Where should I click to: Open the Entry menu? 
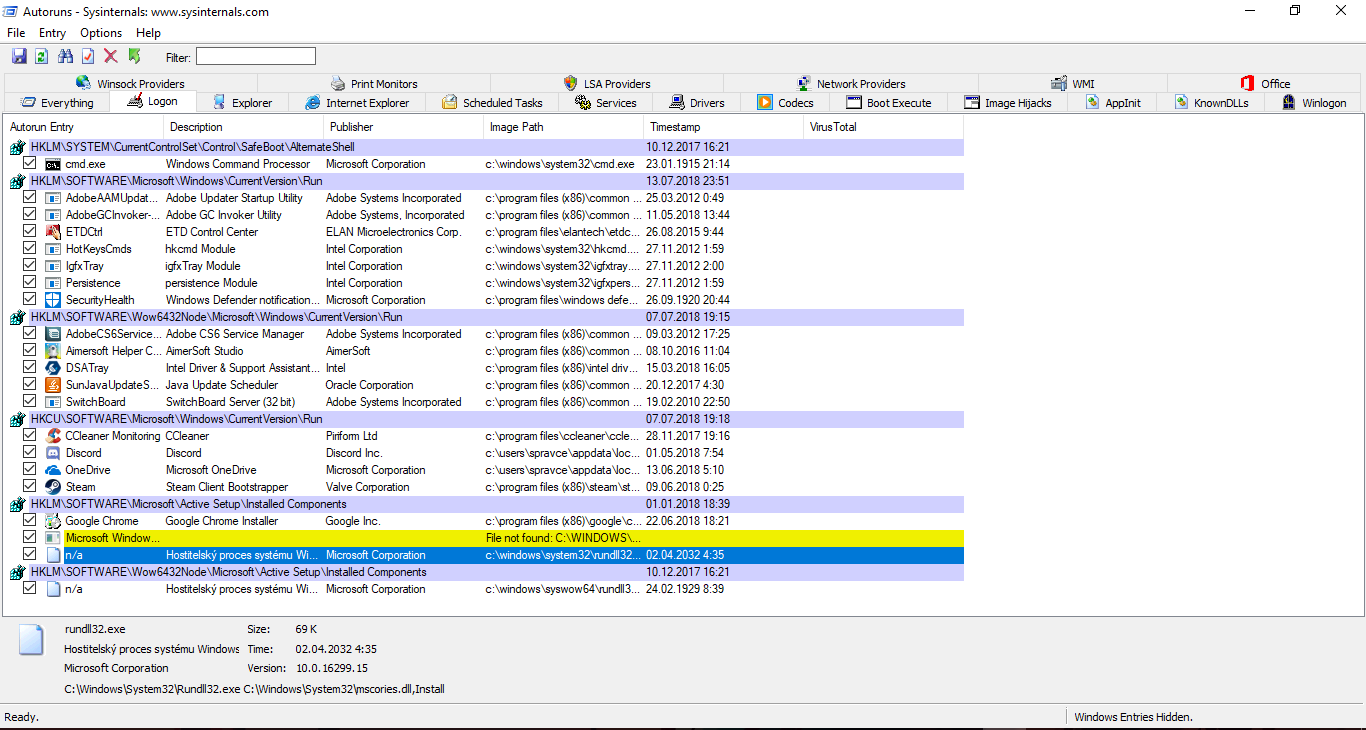coord(52,33)
